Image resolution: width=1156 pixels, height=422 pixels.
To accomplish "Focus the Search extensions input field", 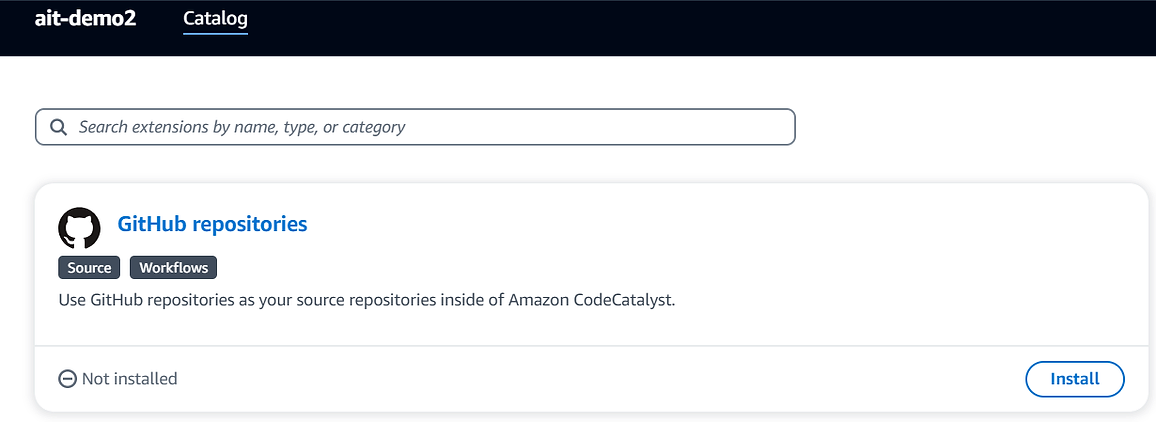I will 415,127.
